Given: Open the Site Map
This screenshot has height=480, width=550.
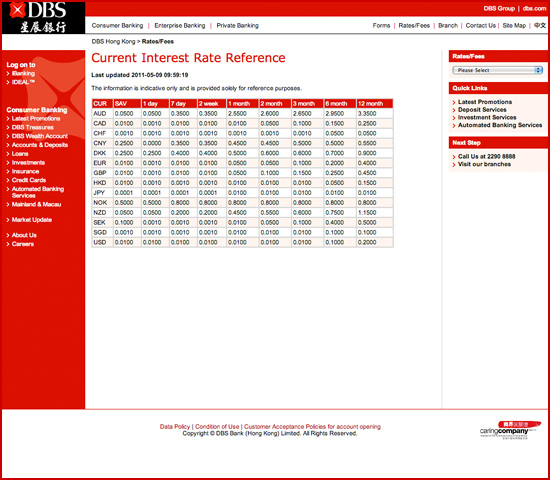Looking at the screenshot, I should [514, 26].
